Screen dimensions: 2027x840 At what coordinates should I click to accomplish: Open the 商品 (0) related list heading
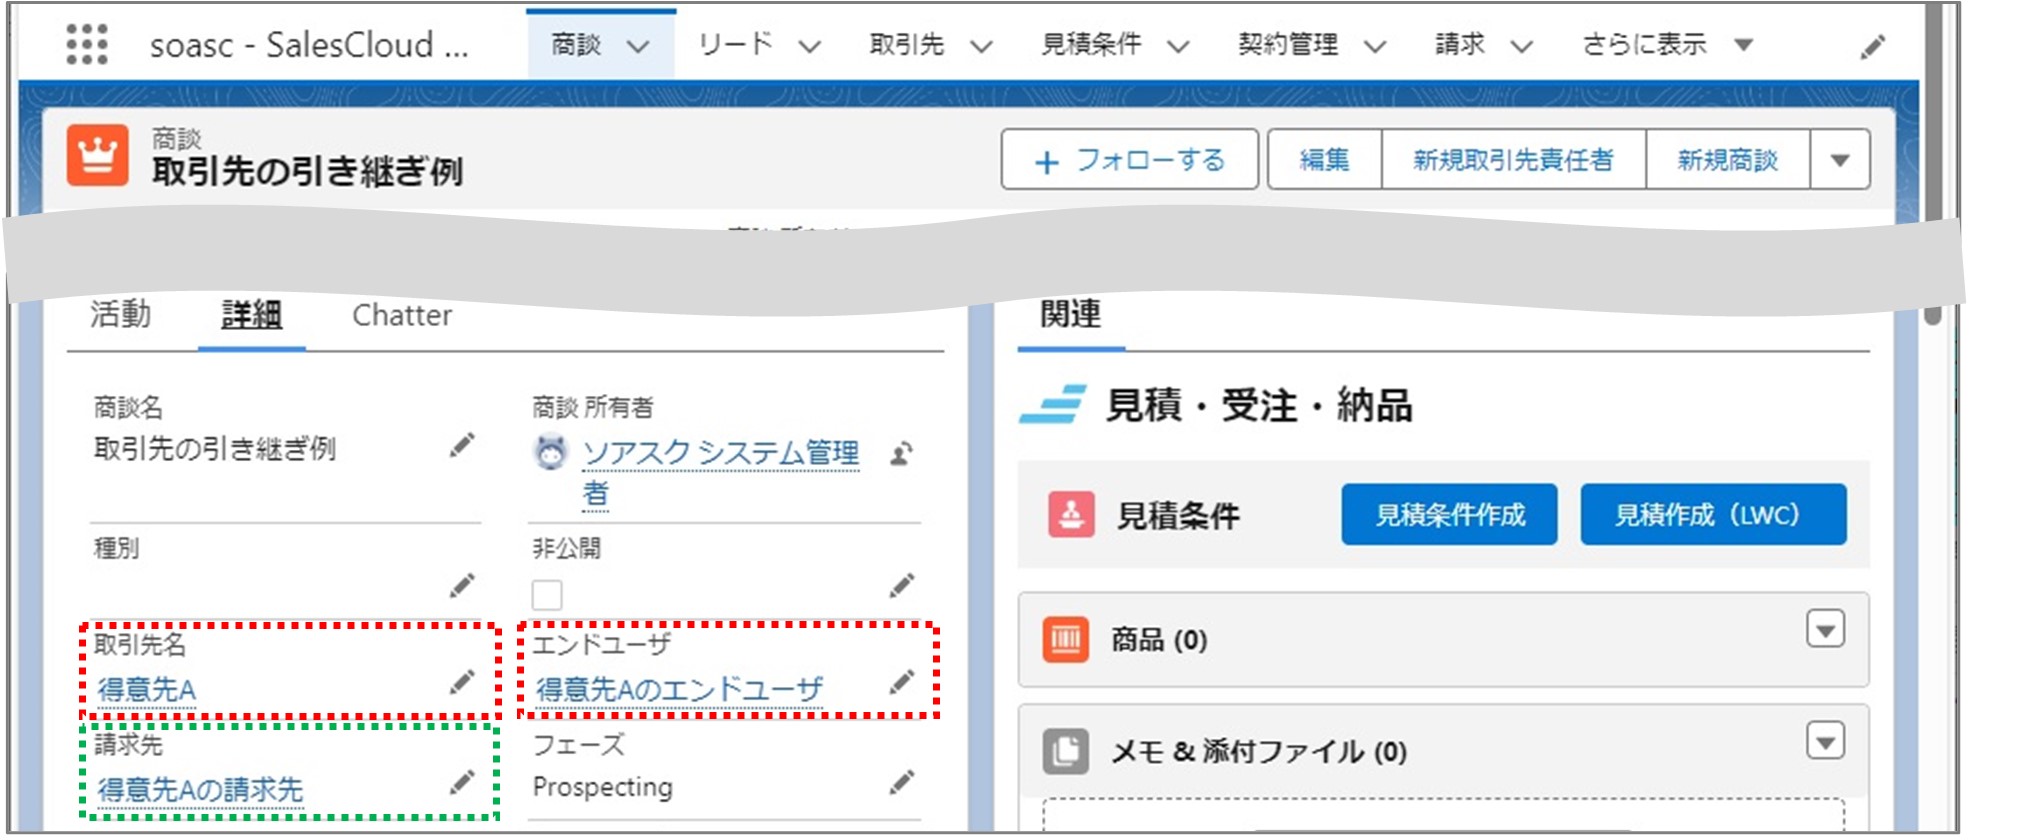(1160, 639)
